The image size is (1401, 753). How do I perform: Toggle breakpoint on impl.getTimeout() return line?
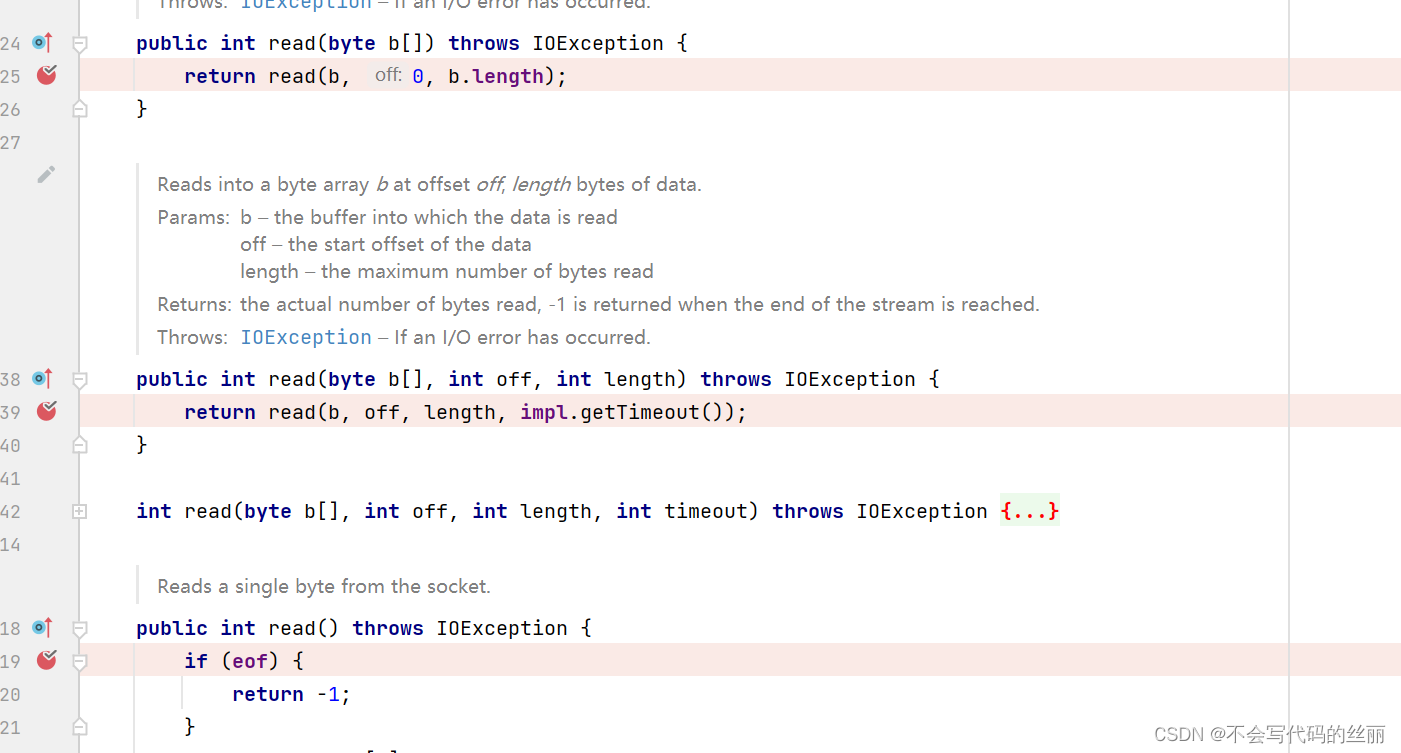pyautogui.click(x=46, y=411)
